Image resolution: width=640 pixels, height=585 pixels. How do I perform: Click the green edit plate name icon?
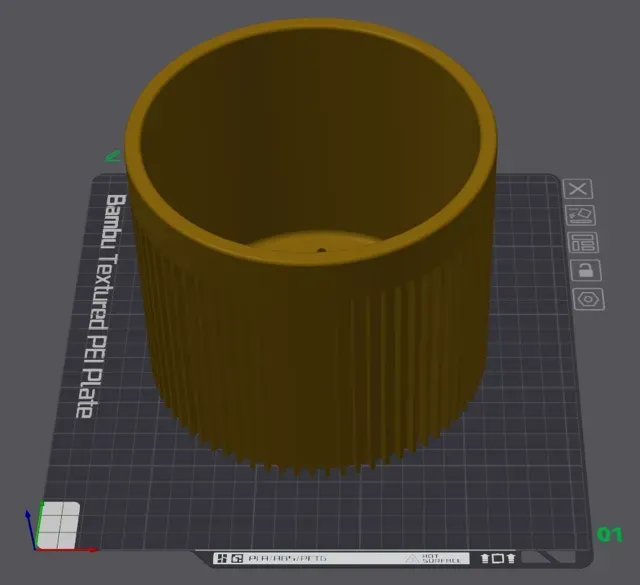tap(112, 156)
